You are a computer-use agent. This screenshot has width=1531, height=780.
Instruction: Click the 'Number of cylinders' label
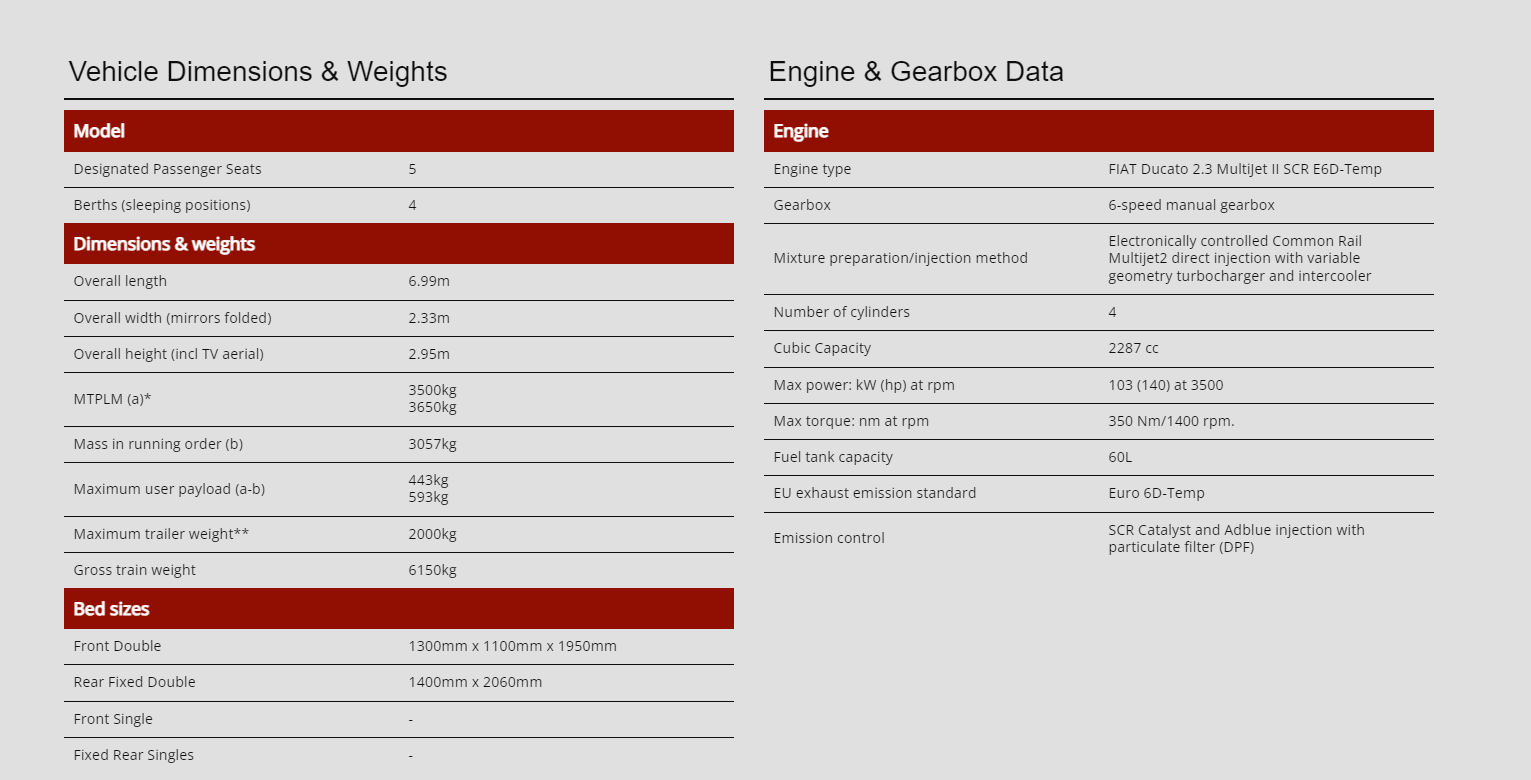pyautogui.click(x=841, y=312)
